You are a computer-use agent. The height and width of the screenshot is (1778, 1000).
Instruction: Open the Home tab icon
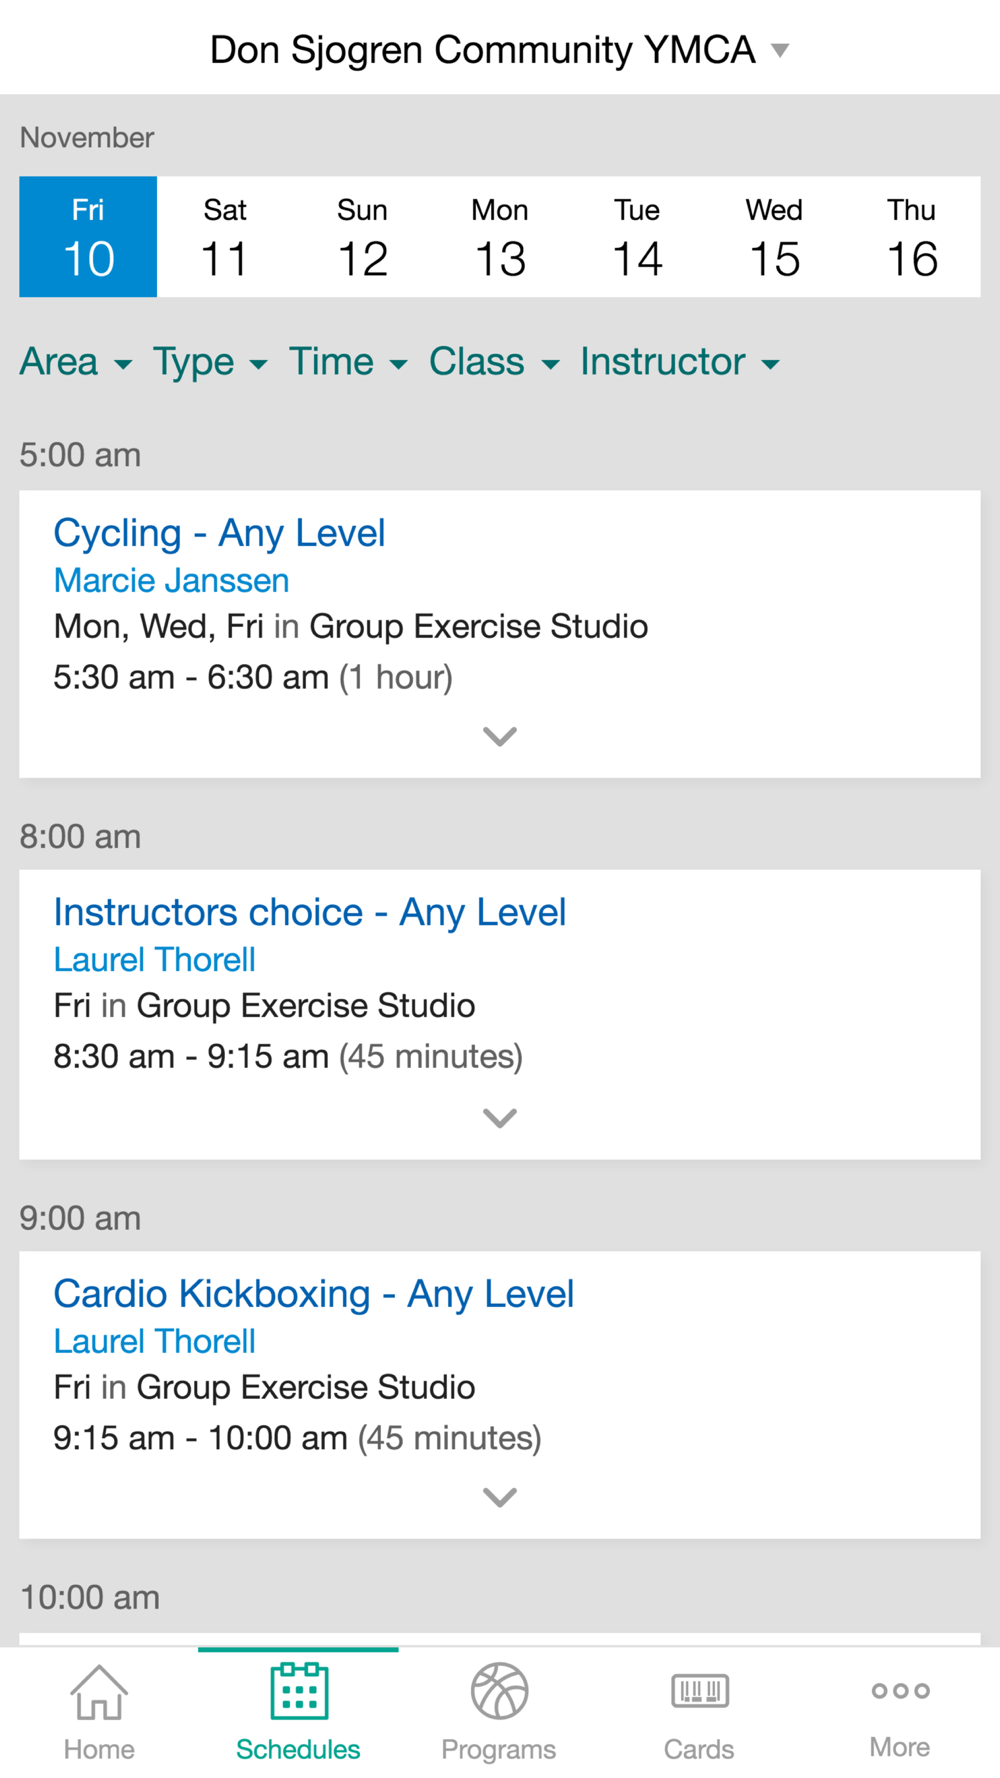pos(99,1692)
